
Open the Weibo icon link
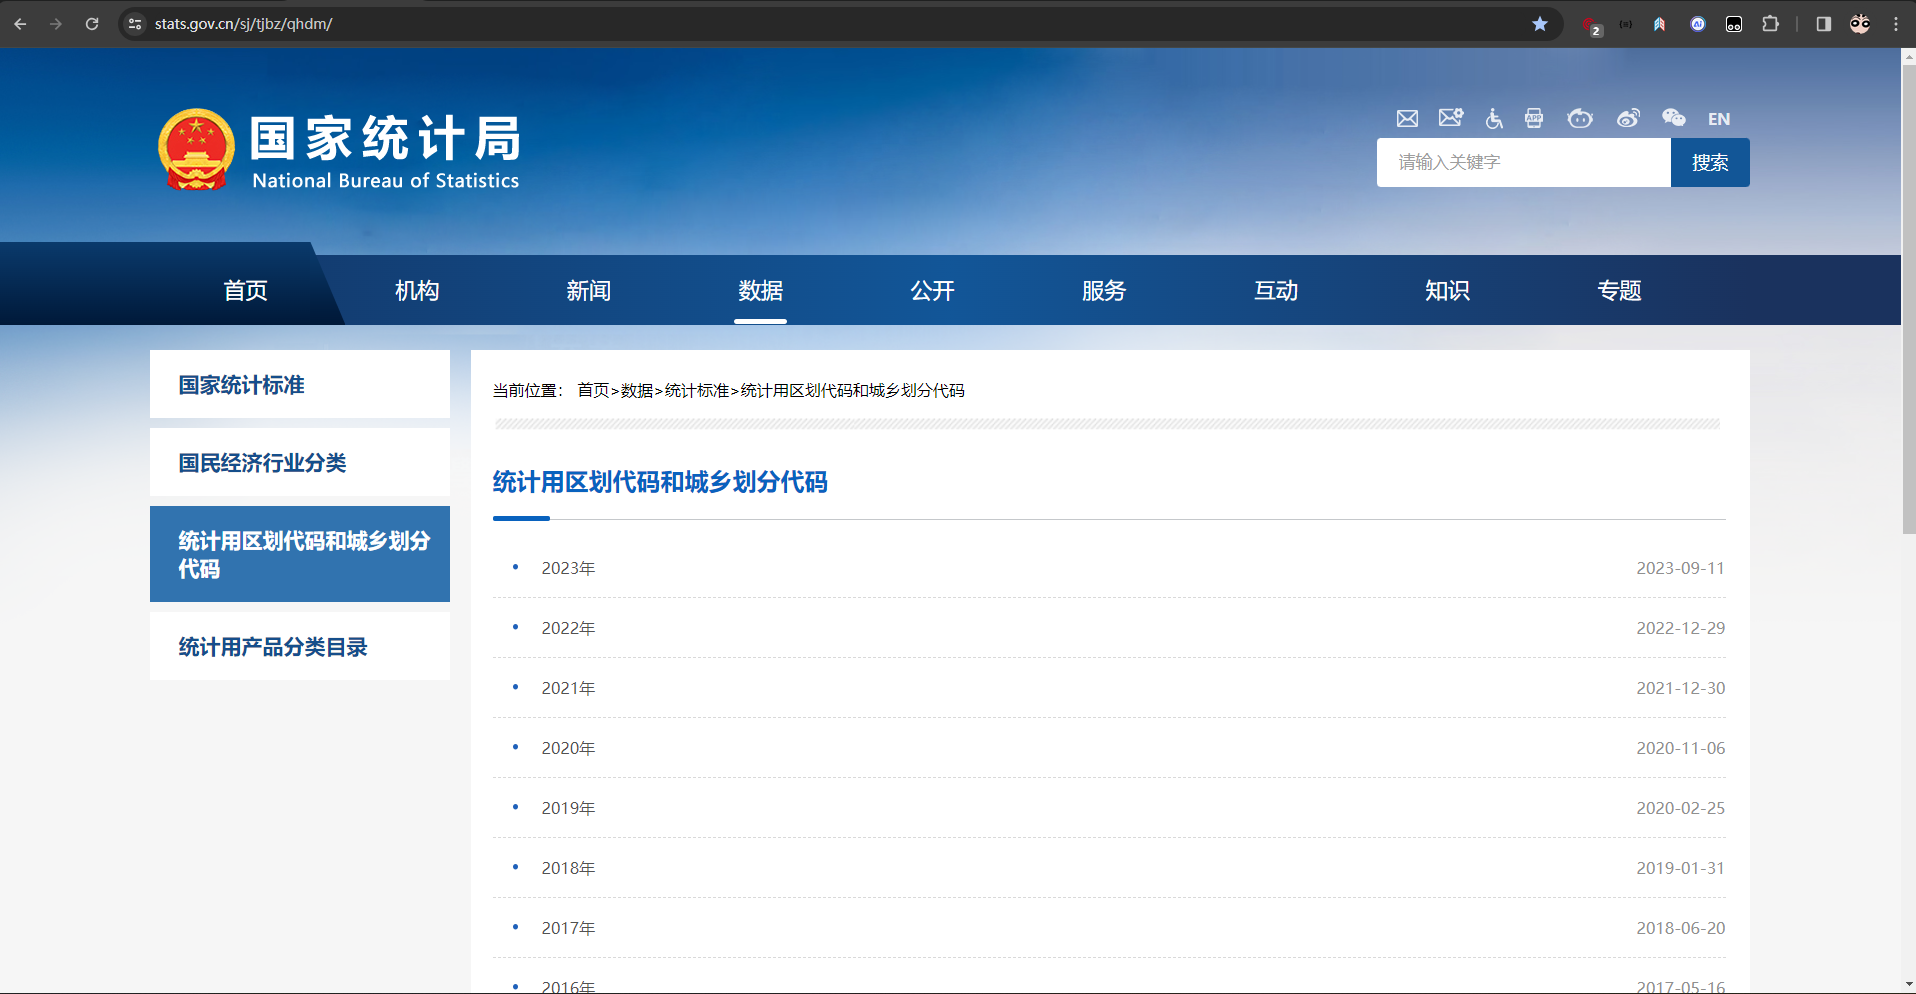(x=1628, y=119)
